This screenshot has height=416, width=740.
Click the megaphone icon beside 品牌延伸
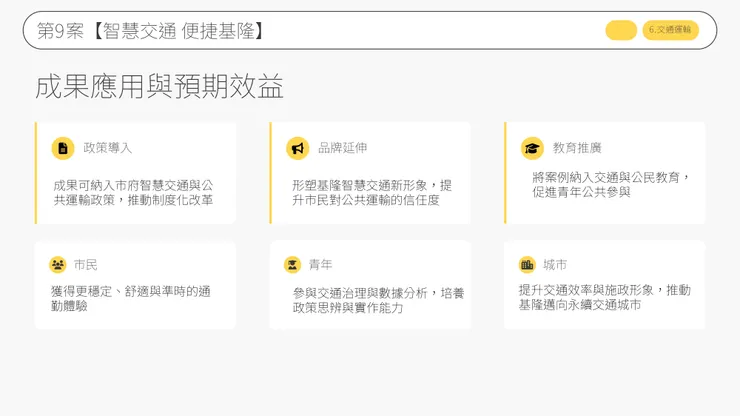click(x=297, y=148)
